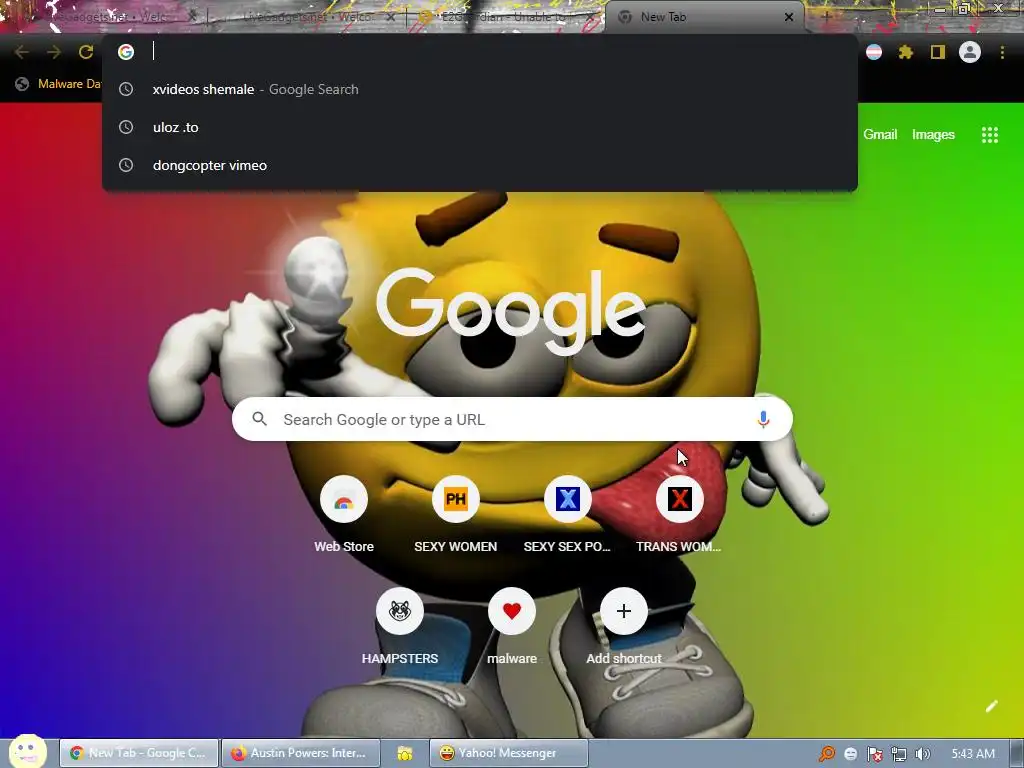Image resolution: width=1024 pixels, height=768 pixels.
Task: Switch to Yahoo! Messenger taskbar button
Action: (509, 753)
